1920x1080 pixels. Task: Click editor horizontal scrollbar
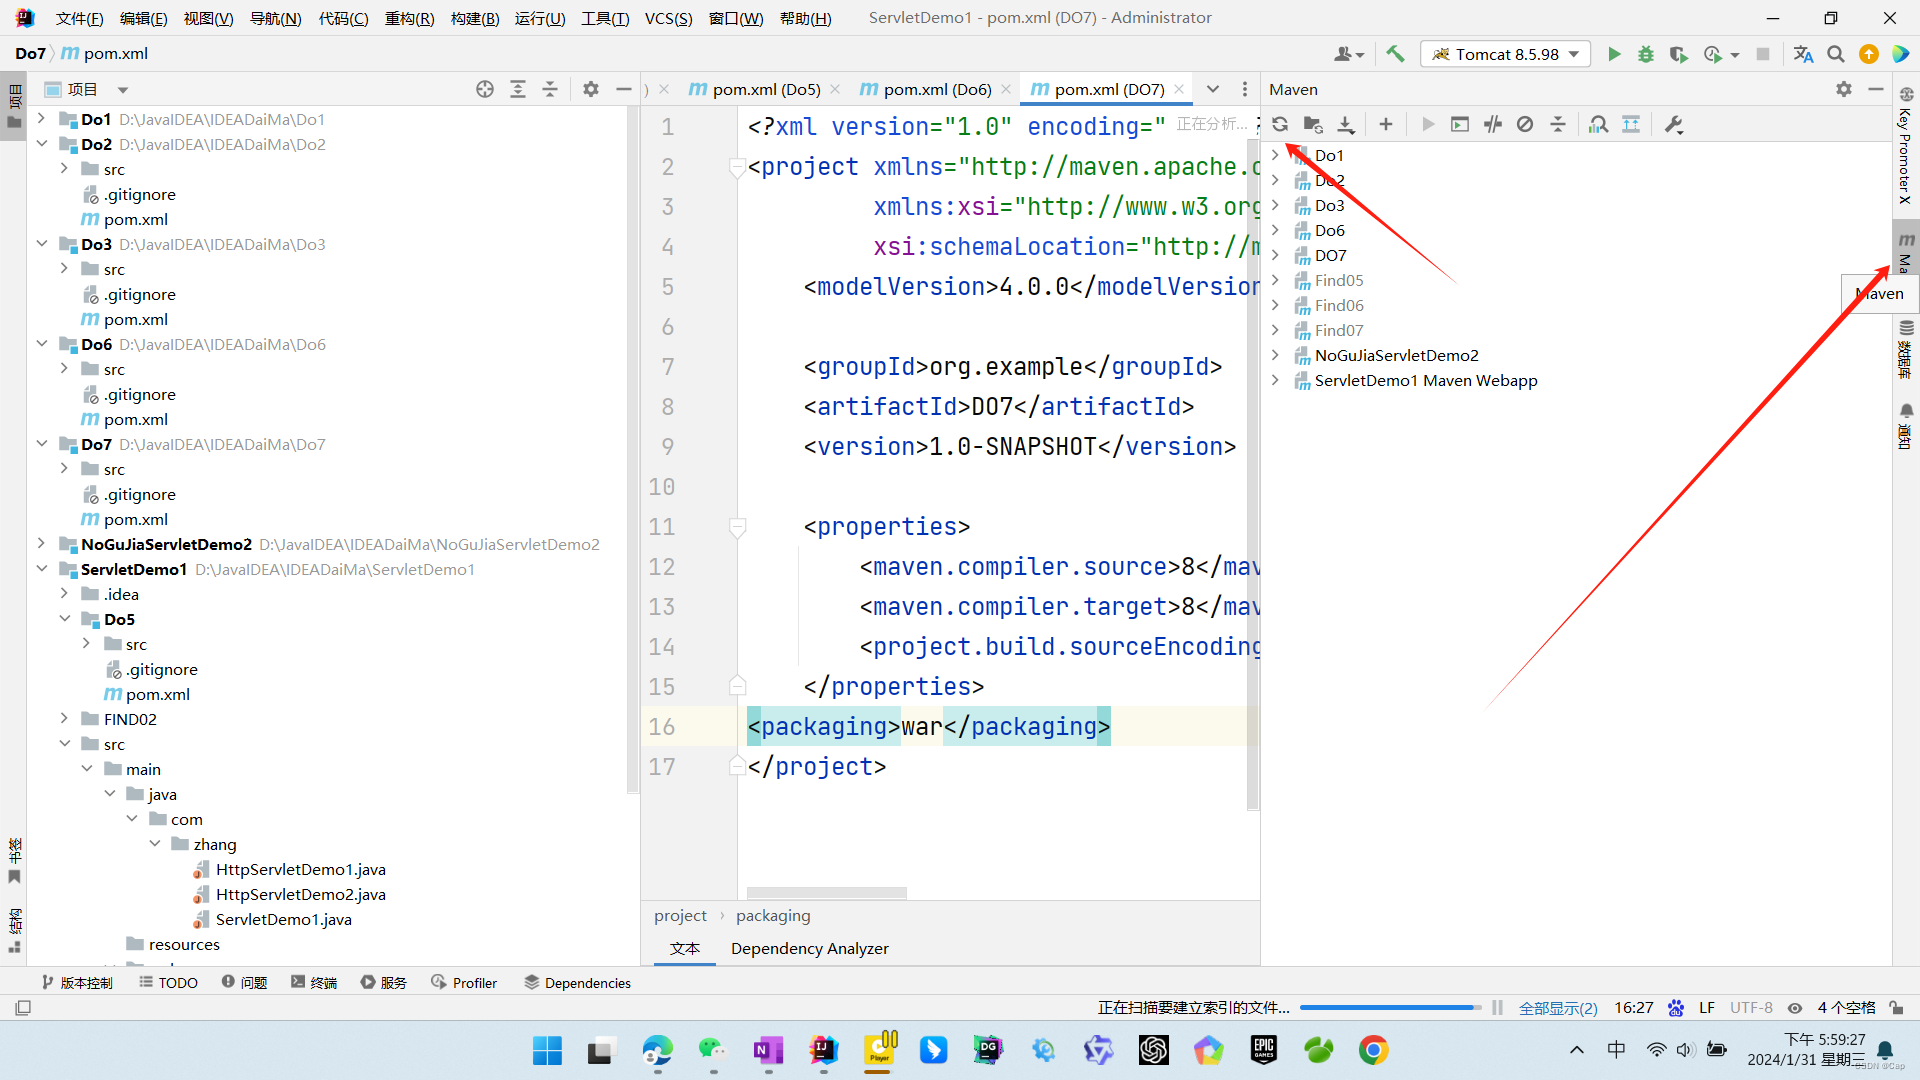(826, 892)
